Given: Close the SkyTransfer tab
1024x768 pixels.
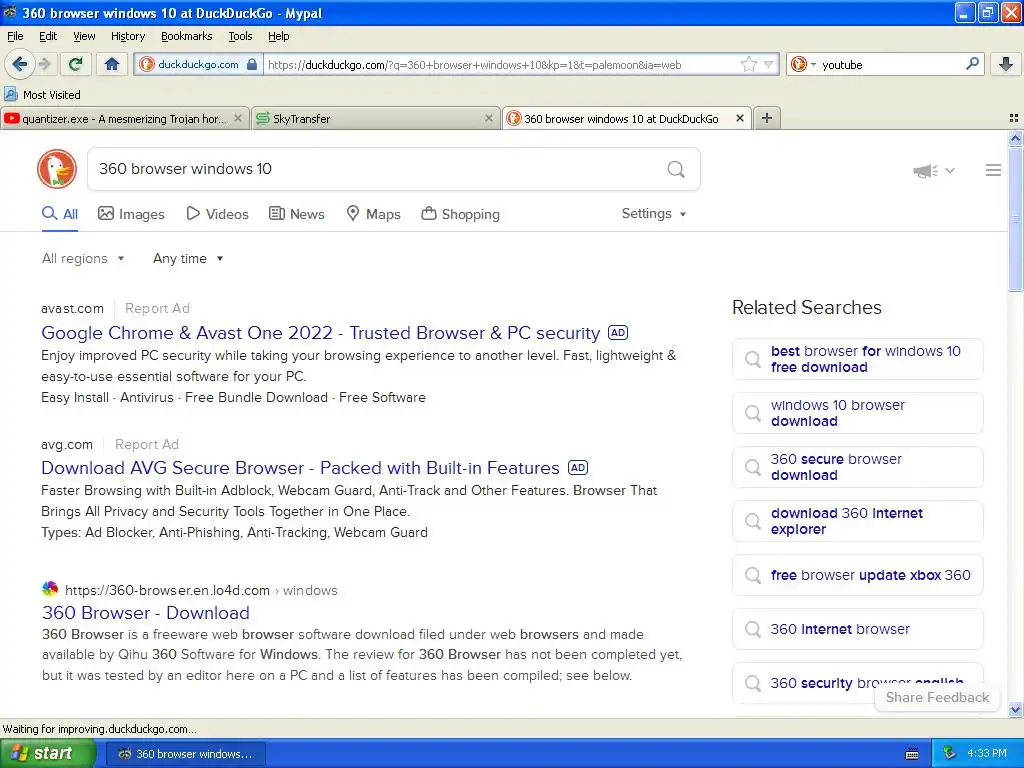Looking at the screenshot, I should (488, 118).
